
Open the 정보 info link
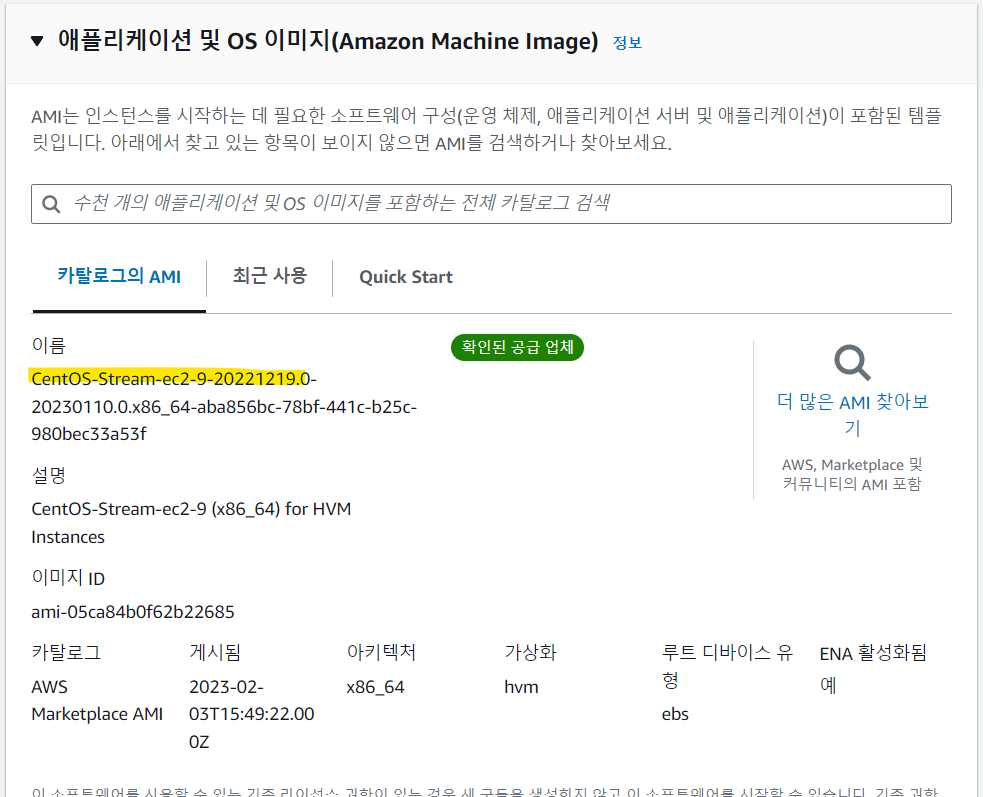tap(627, 43)
